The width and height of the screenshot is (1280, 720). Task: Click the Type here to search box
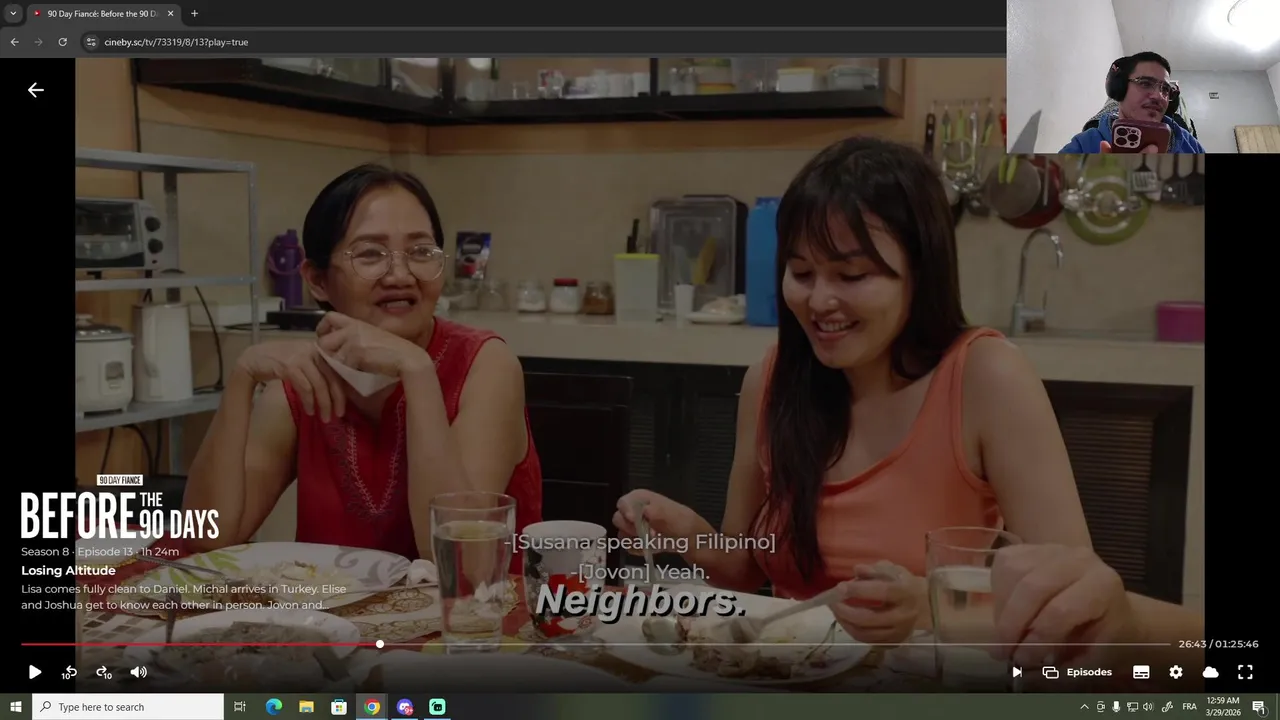coord(128,707)
